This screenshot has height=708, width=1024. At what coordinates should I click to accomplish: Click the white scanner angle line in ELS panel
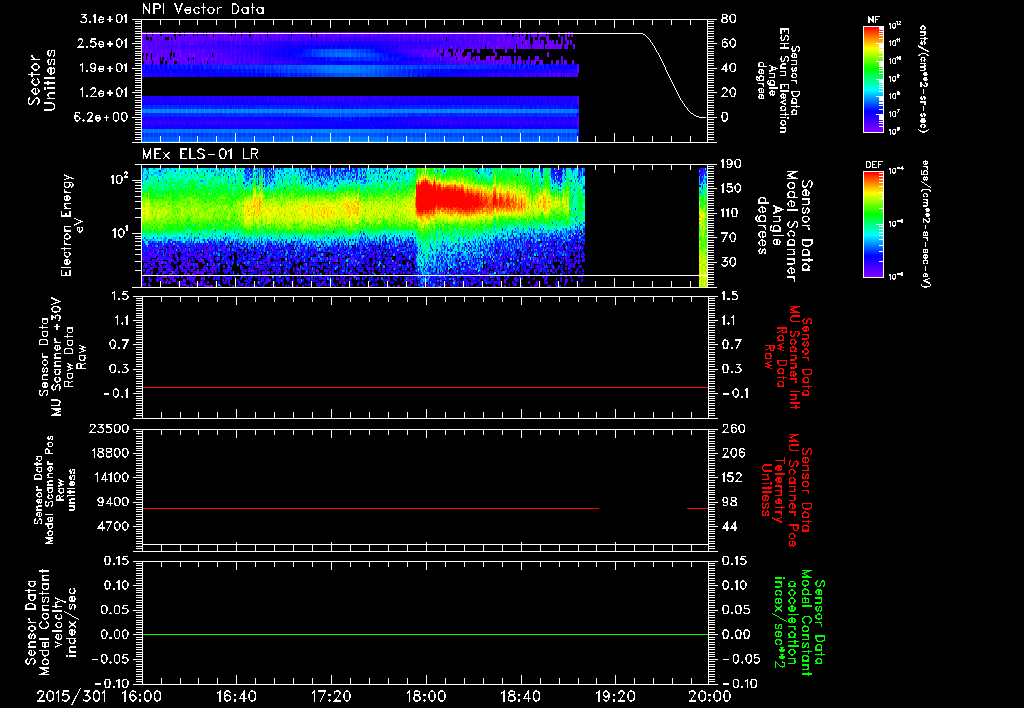coord(424,275)
